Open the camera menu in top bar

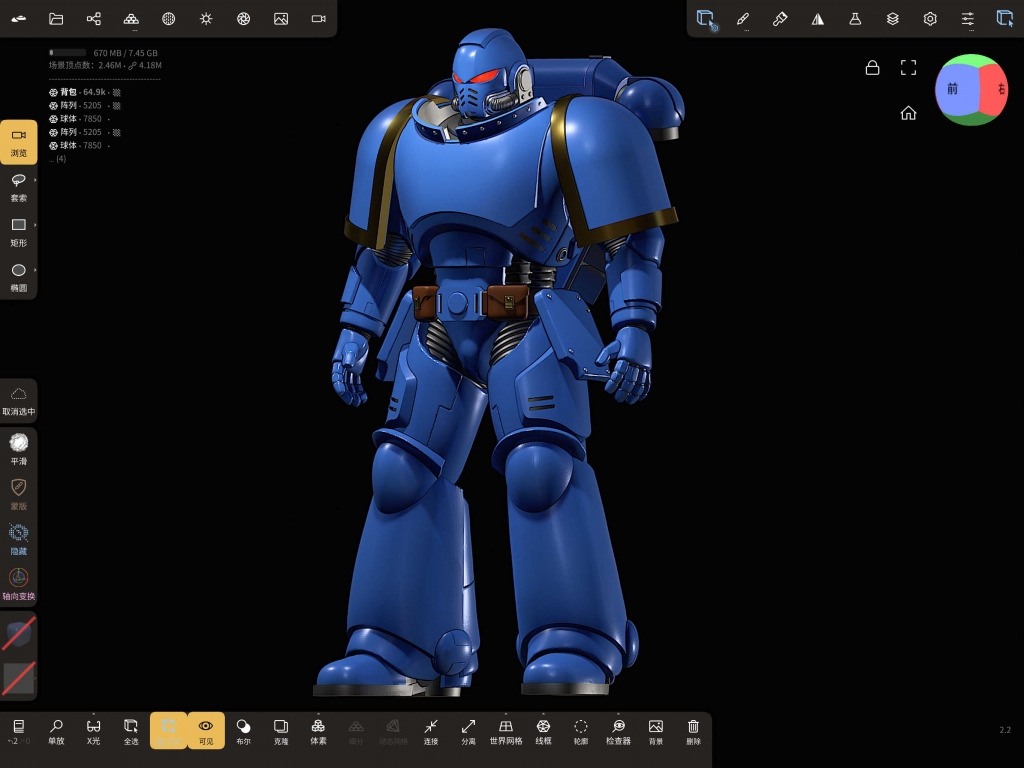tap(319, 19)
